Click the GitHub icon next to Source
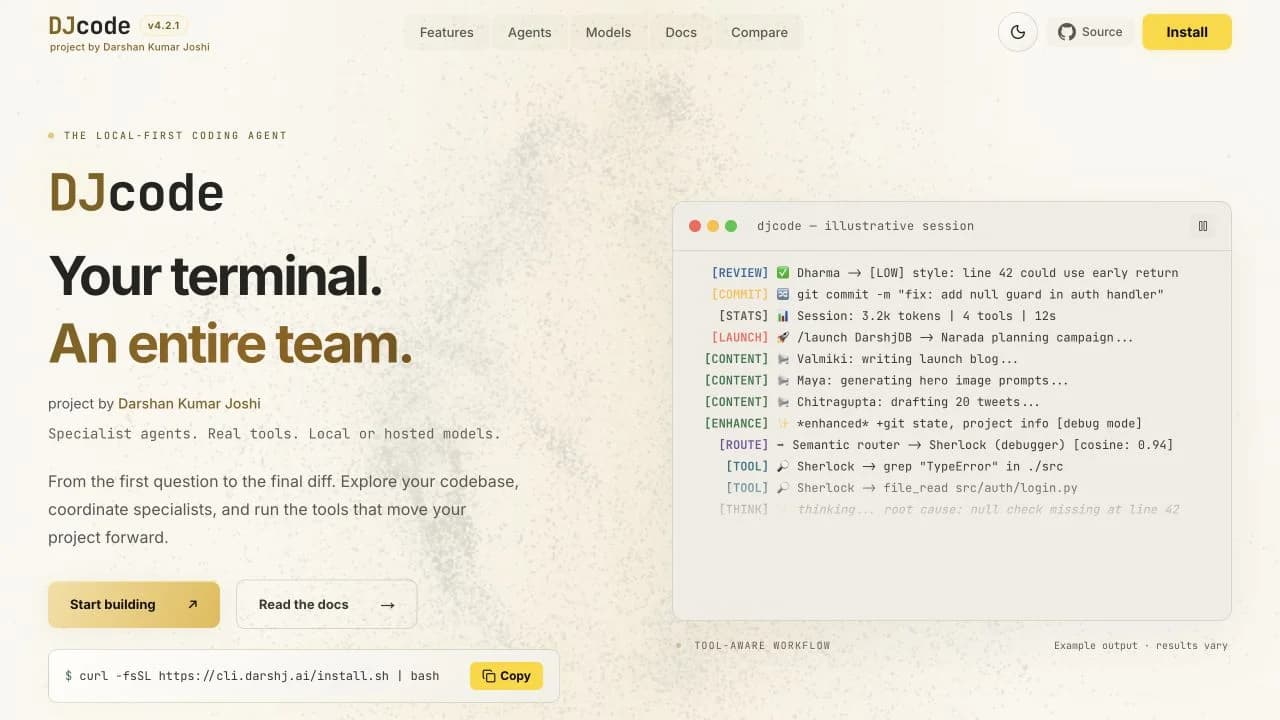This screenshot has width=1280, height=720. pos(1066,32)
